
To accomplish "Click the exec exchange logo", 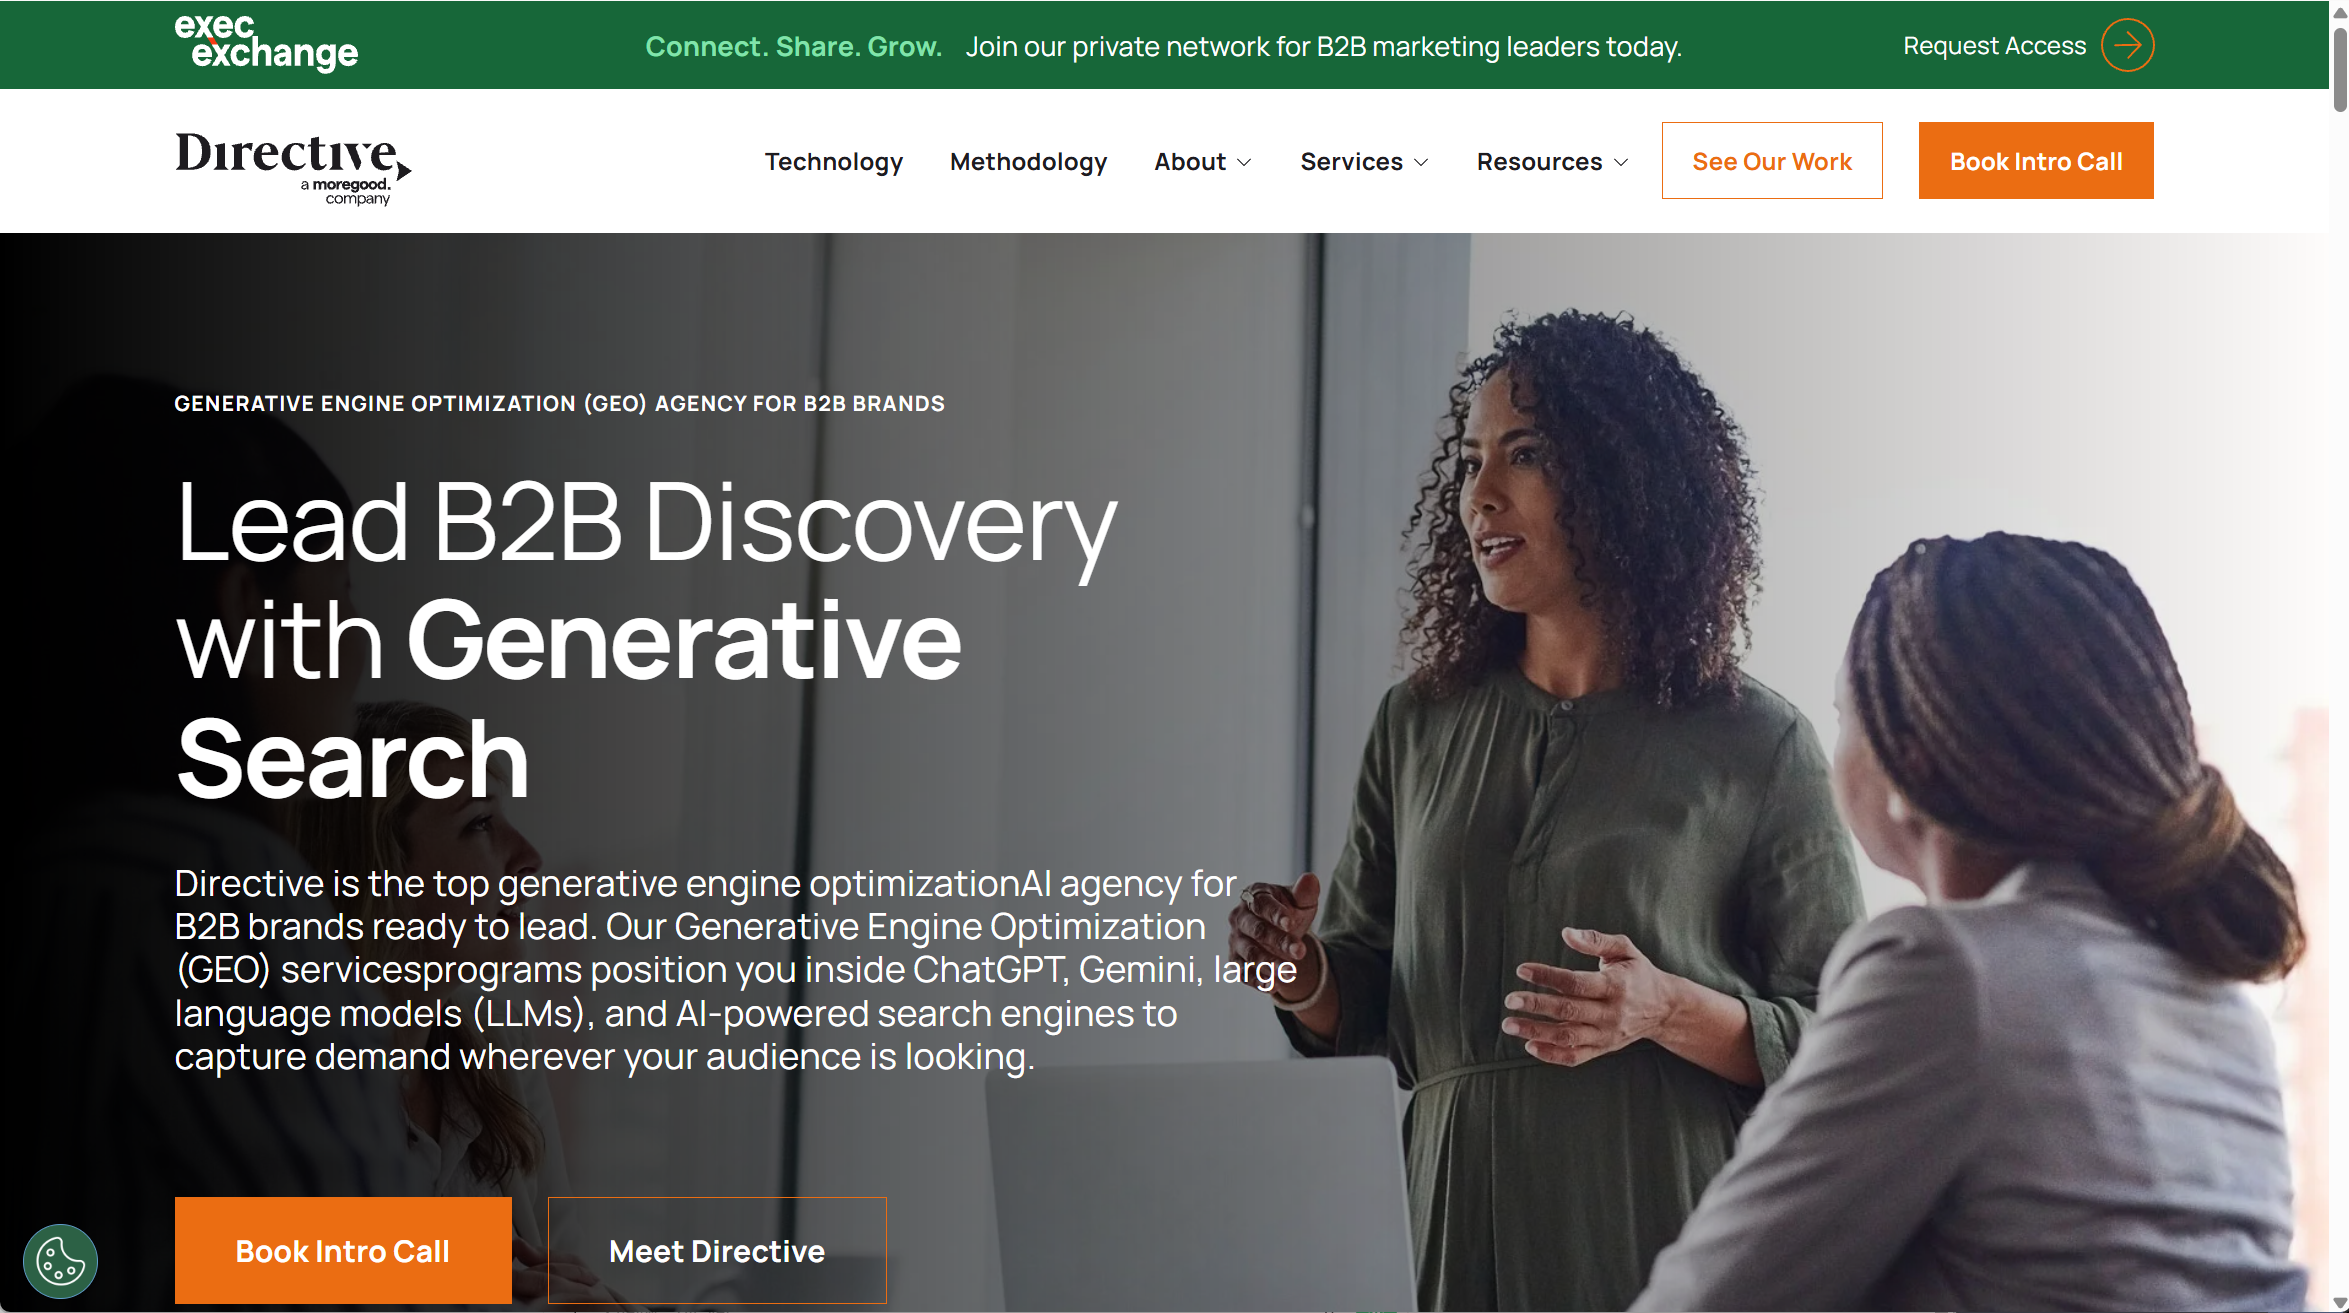I will click(x=266, y=43).
